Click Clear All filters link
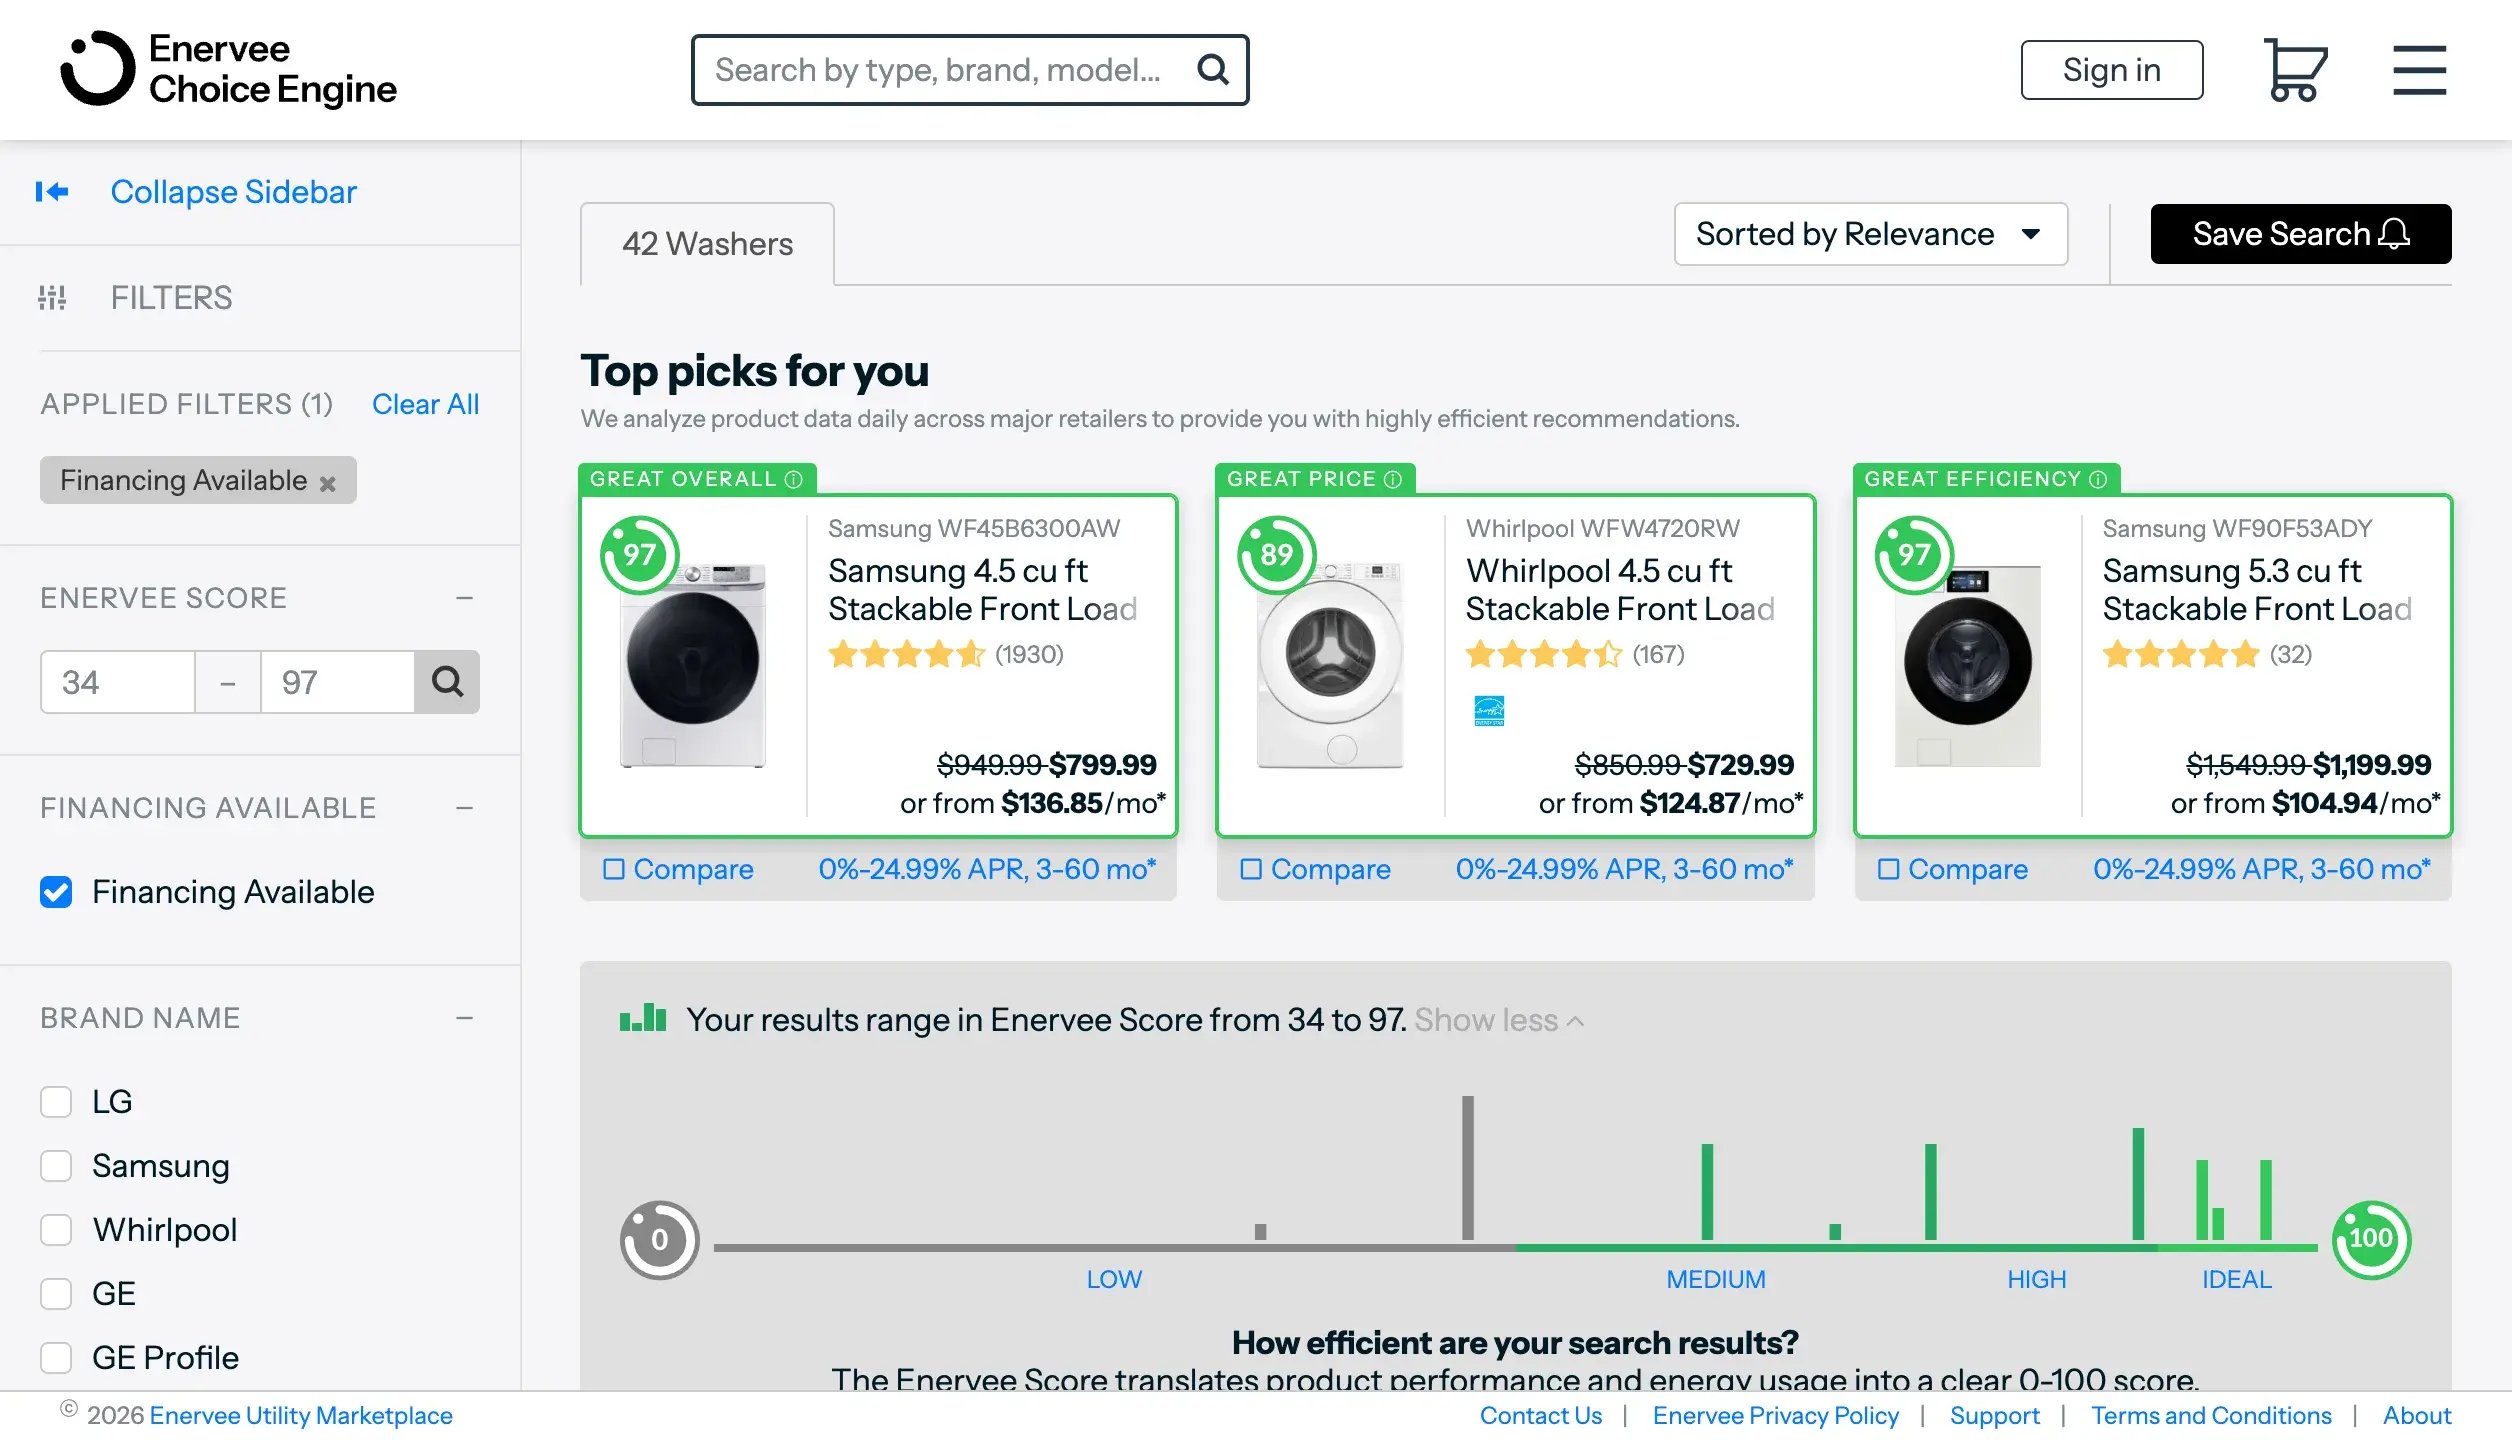This screenshot has width=2512, height=1440. [x=425, y=404]
